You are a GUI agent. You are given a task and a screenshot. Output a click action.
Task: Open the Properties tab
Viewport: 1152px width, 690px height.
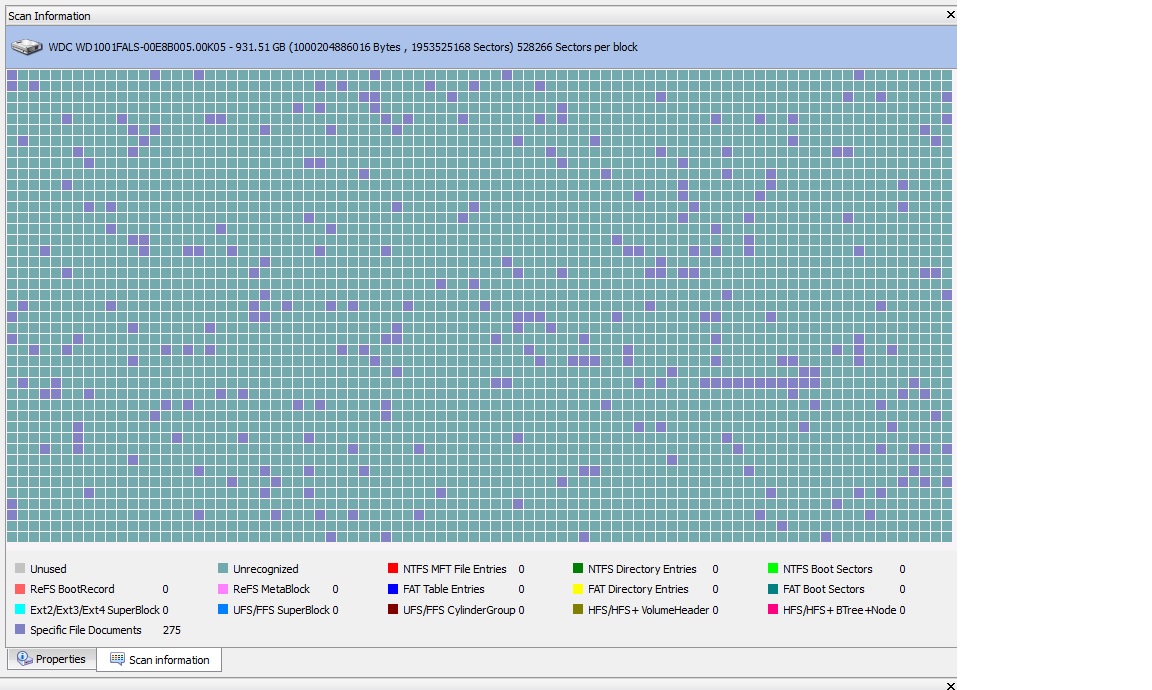click(x=51, y=659)
